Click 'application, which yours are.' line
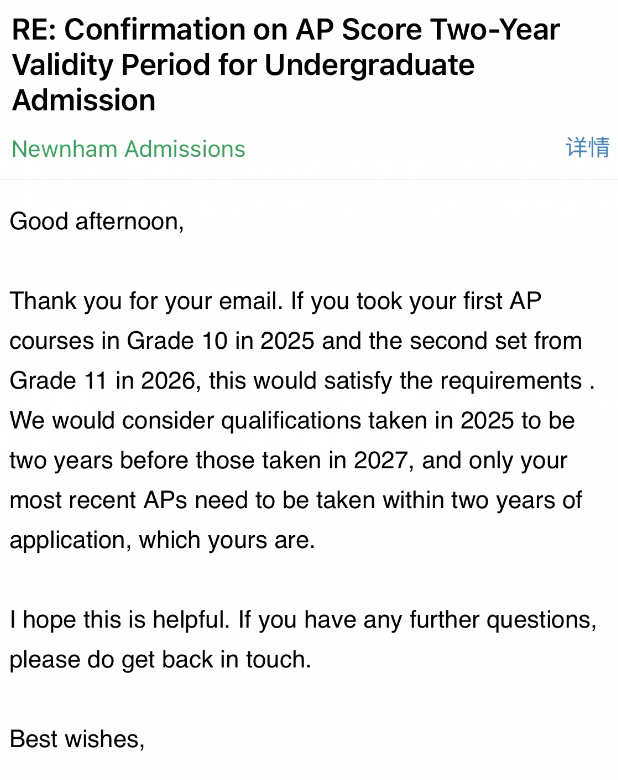This screenshot has height=780, width=618. coord(162,540)
